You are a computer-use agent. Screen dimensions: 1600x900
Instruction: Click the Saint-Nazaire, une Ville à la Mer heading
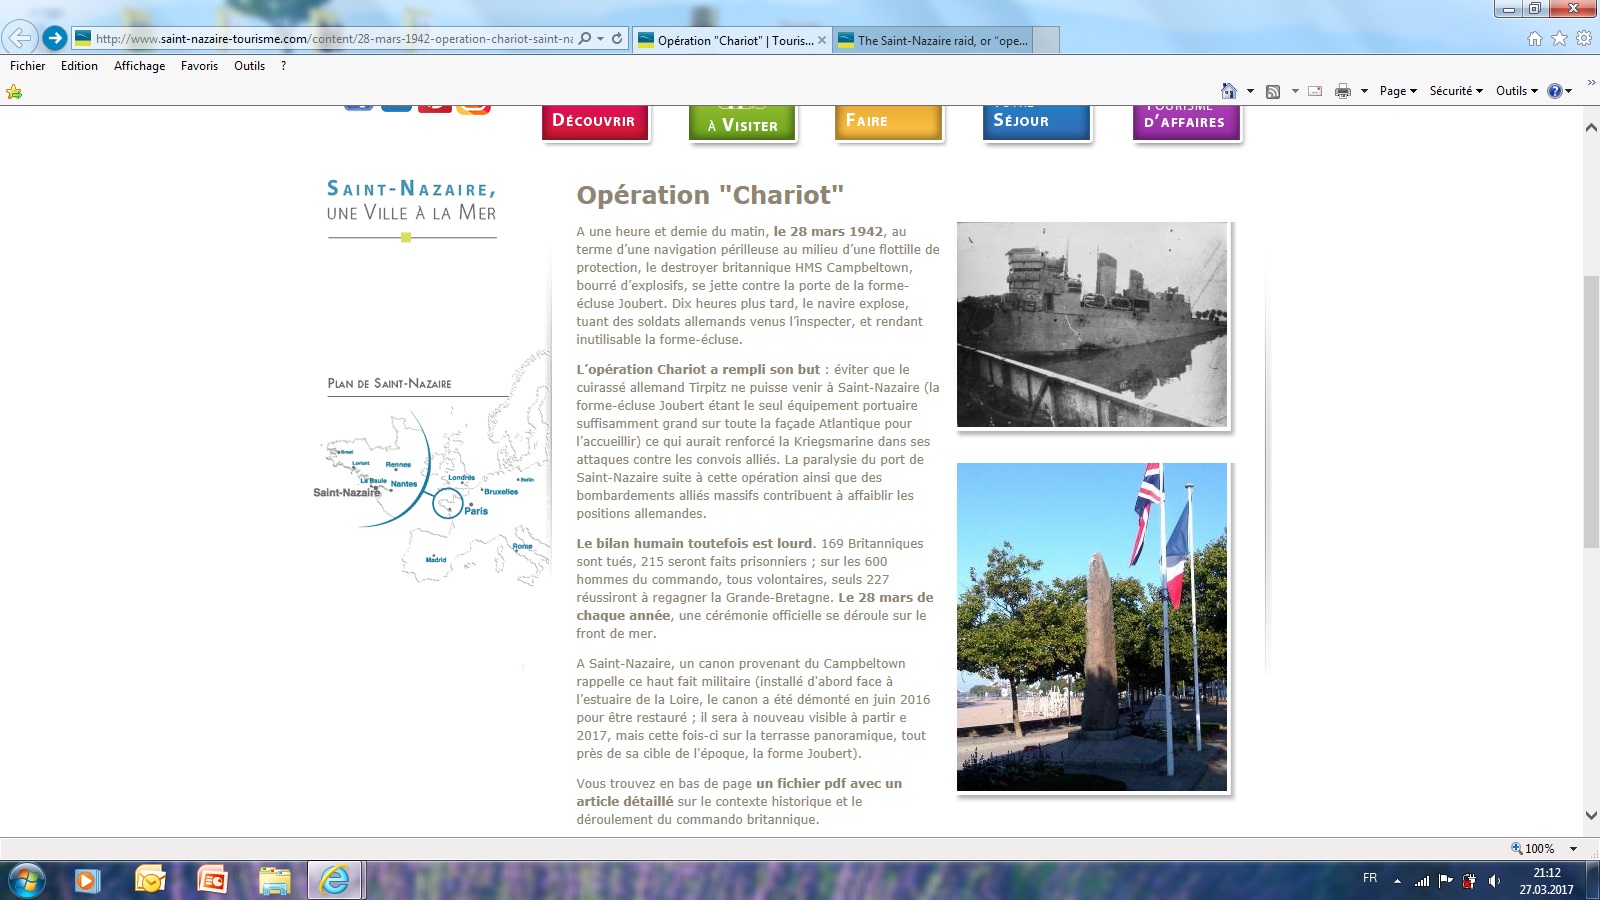click(411, 201)
